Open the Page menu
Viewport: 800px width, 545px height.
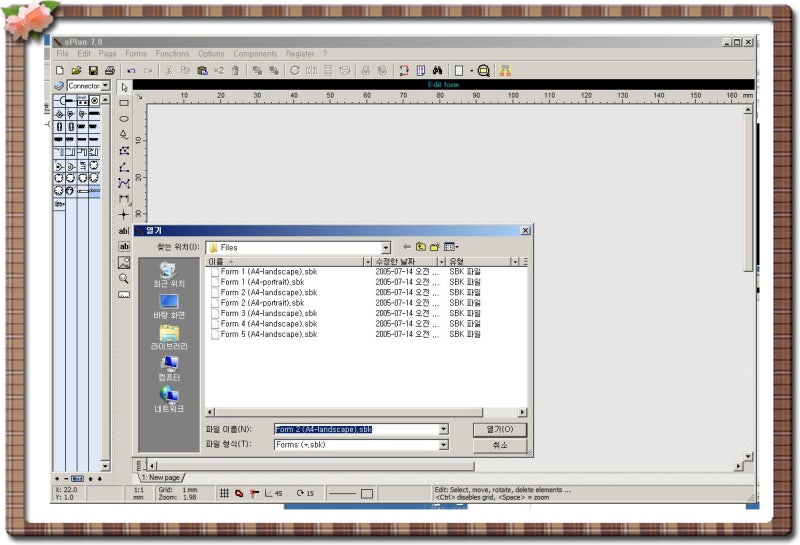point(107,54)
